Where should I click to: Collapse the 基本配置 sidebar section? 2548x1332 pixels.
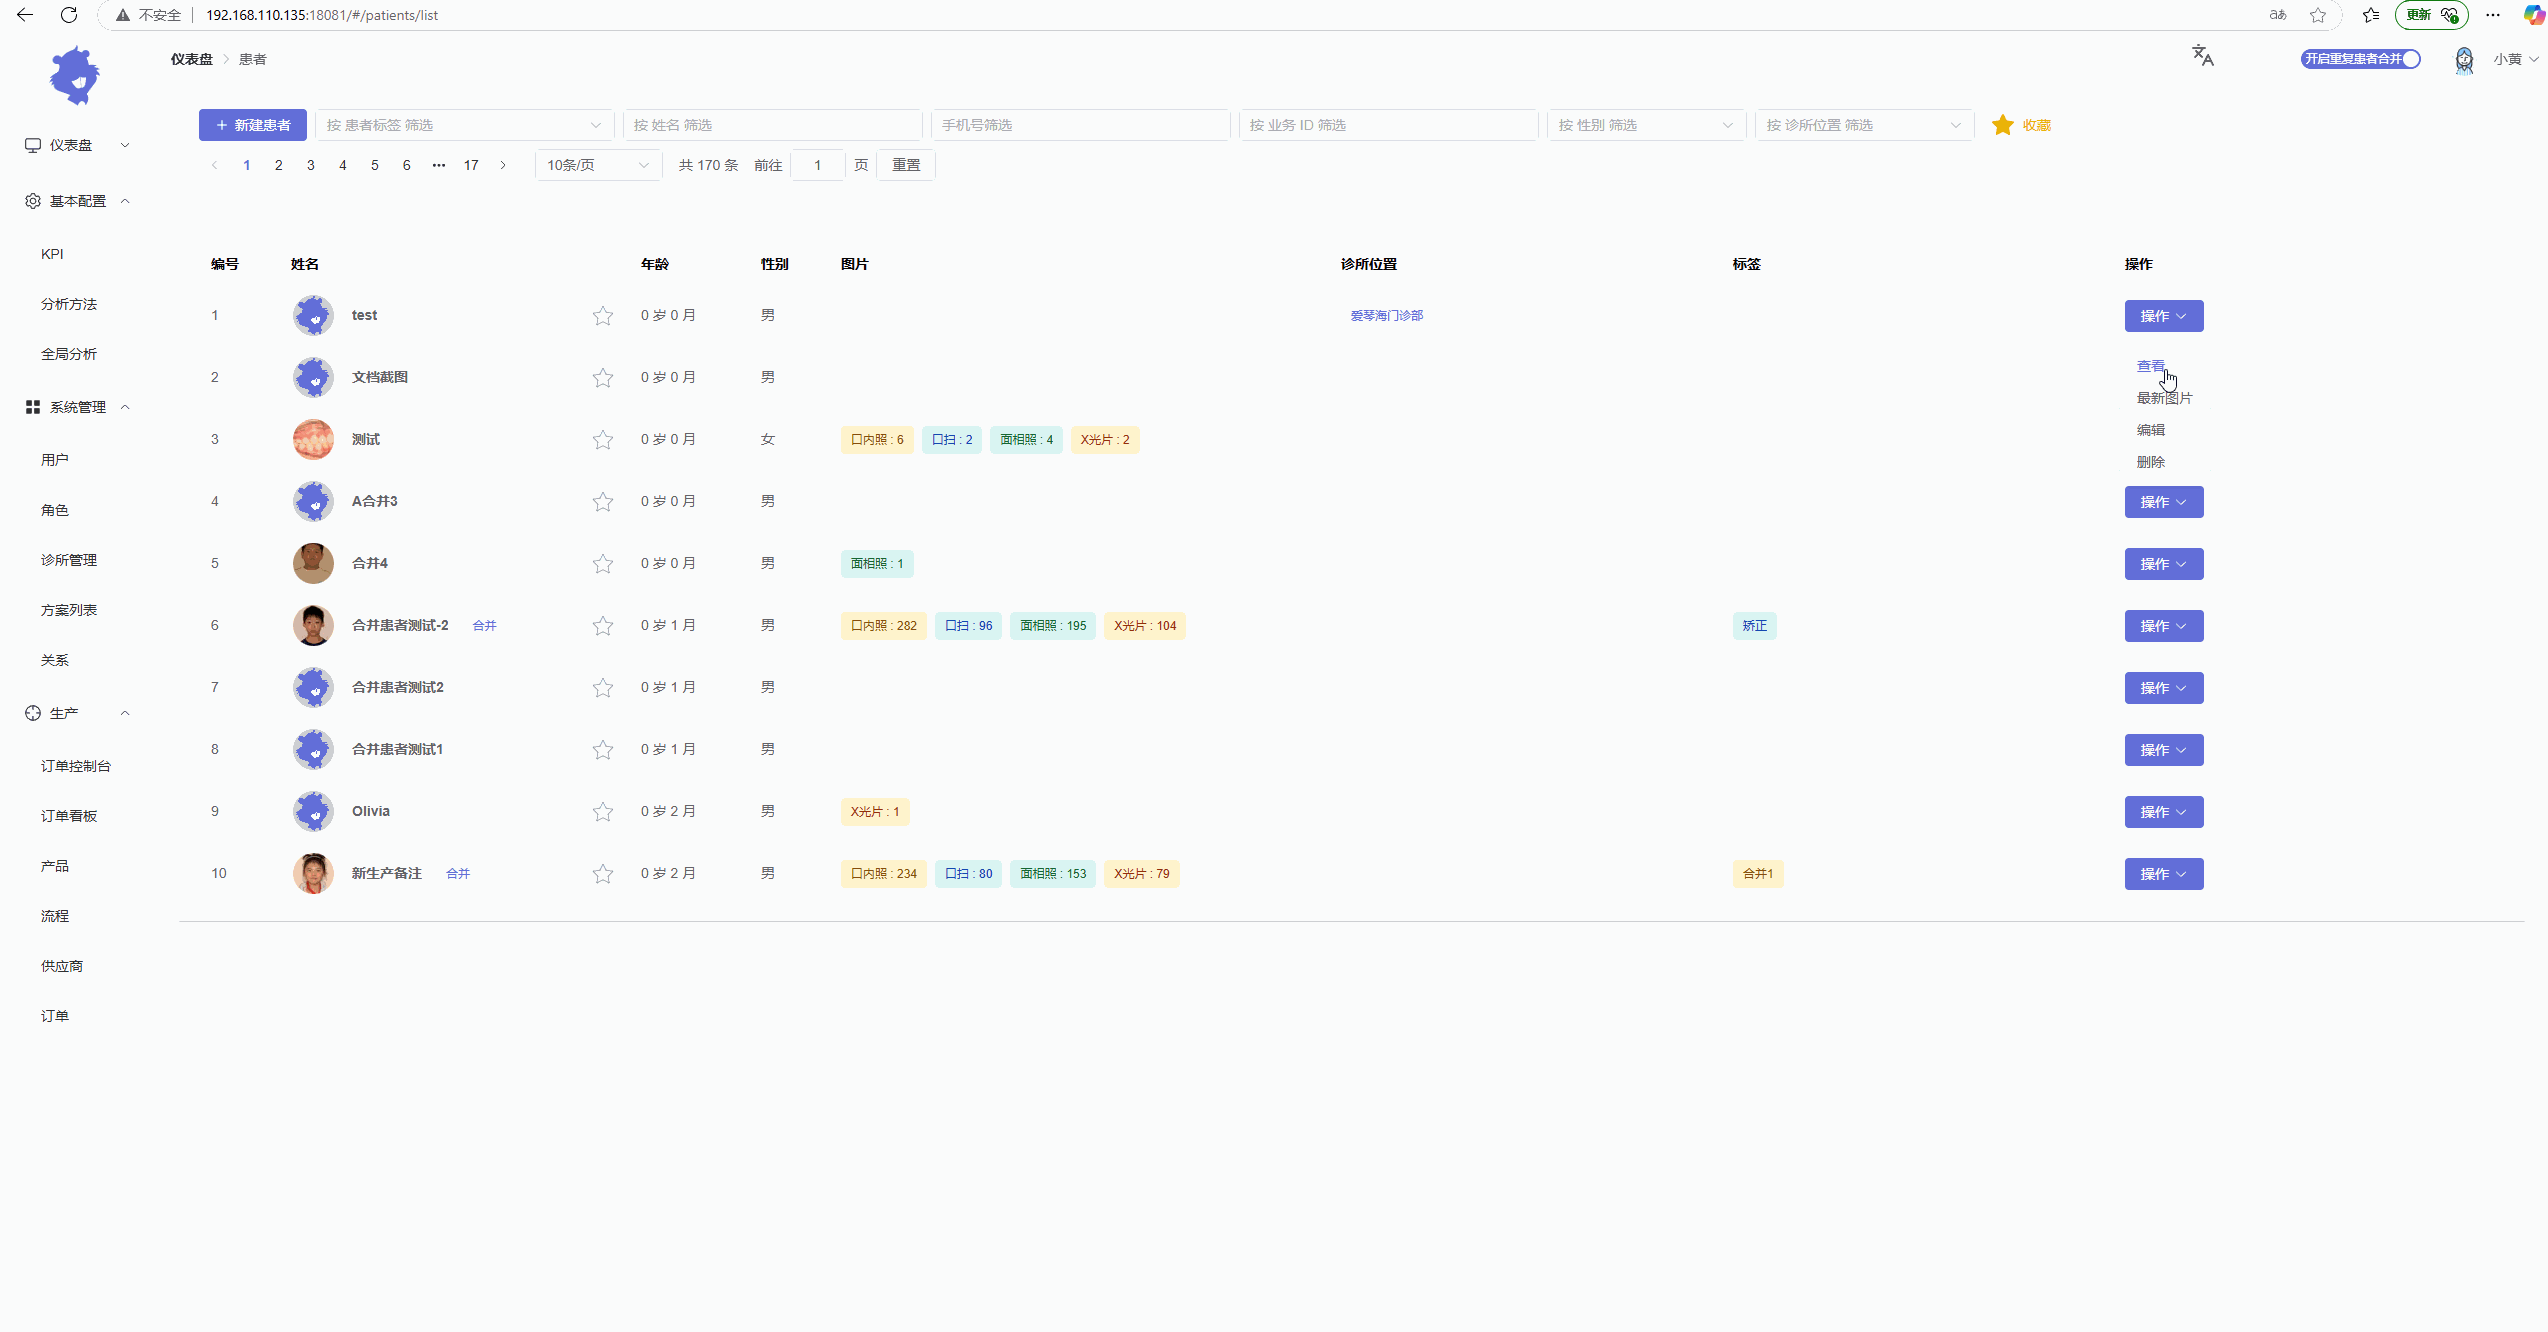[x=78, y=201]
